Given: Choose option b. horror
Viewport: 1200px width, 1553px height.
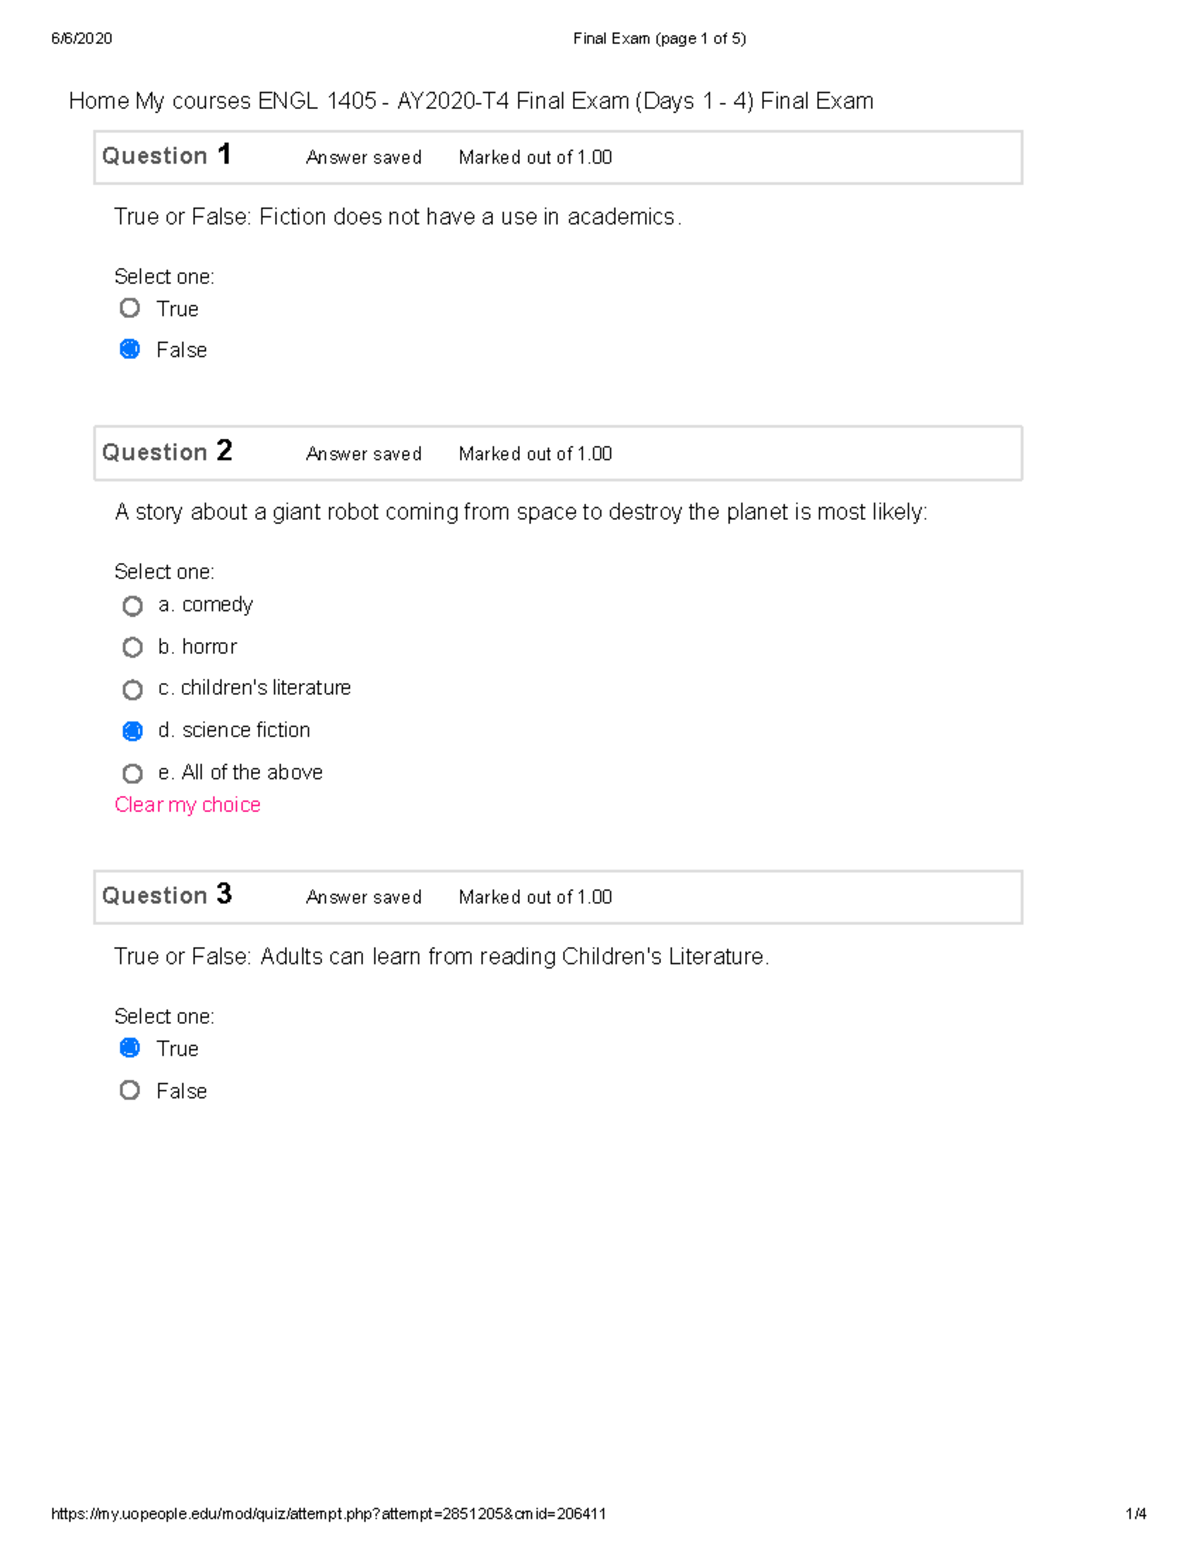Looking at the screenshot, I should [132, 648].
